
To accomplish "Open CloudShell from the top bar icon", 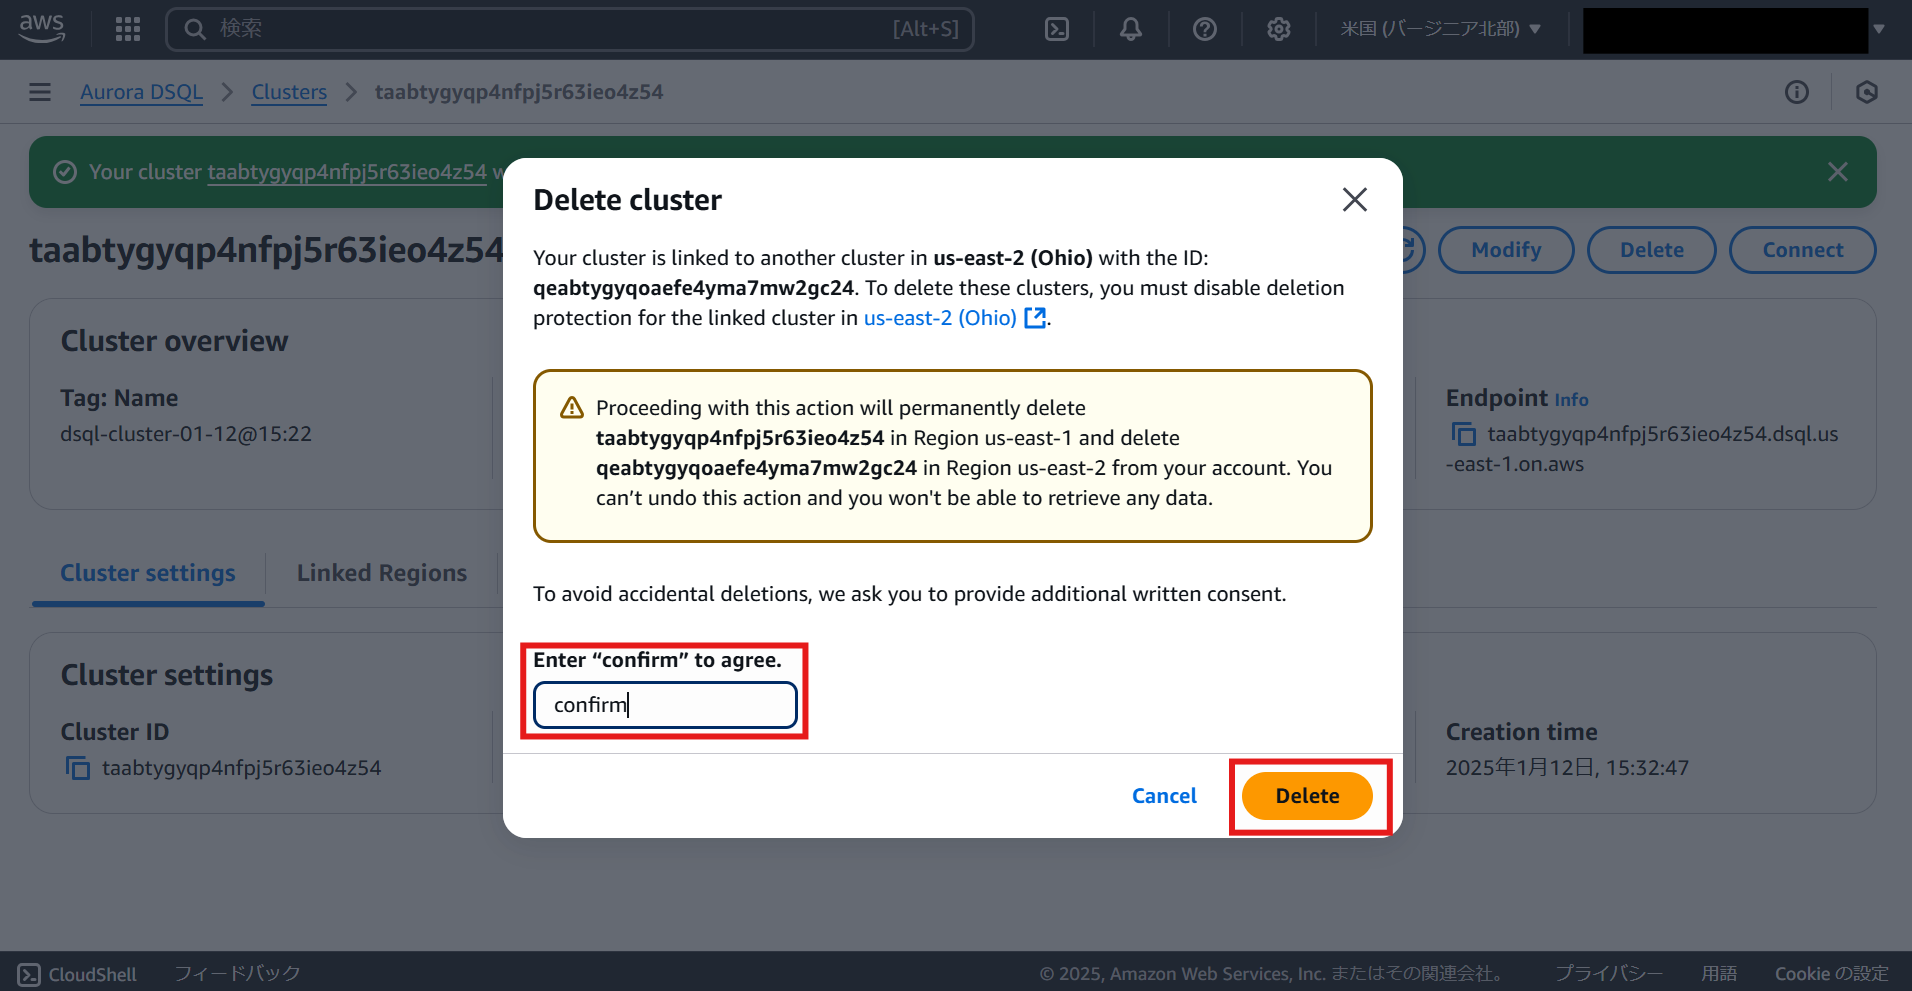I will pyautogui.click(x=1057, y=29).
